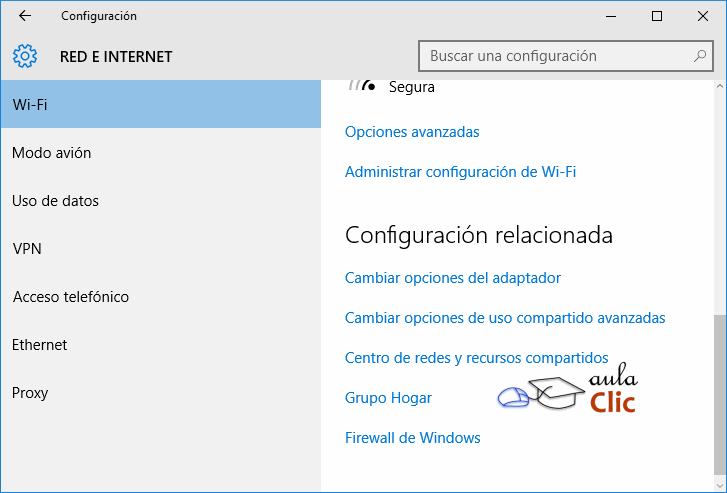
Task: Click Cambiar opciones de uso compartido avanzadas
Action: 505,318
